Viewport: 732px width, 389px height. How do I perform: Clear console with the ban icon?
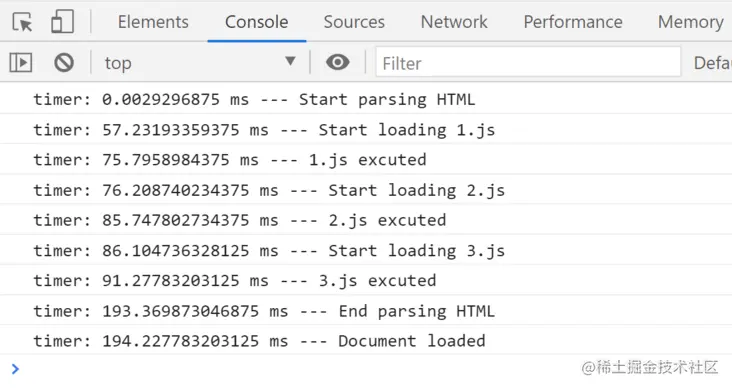[64, 63]
